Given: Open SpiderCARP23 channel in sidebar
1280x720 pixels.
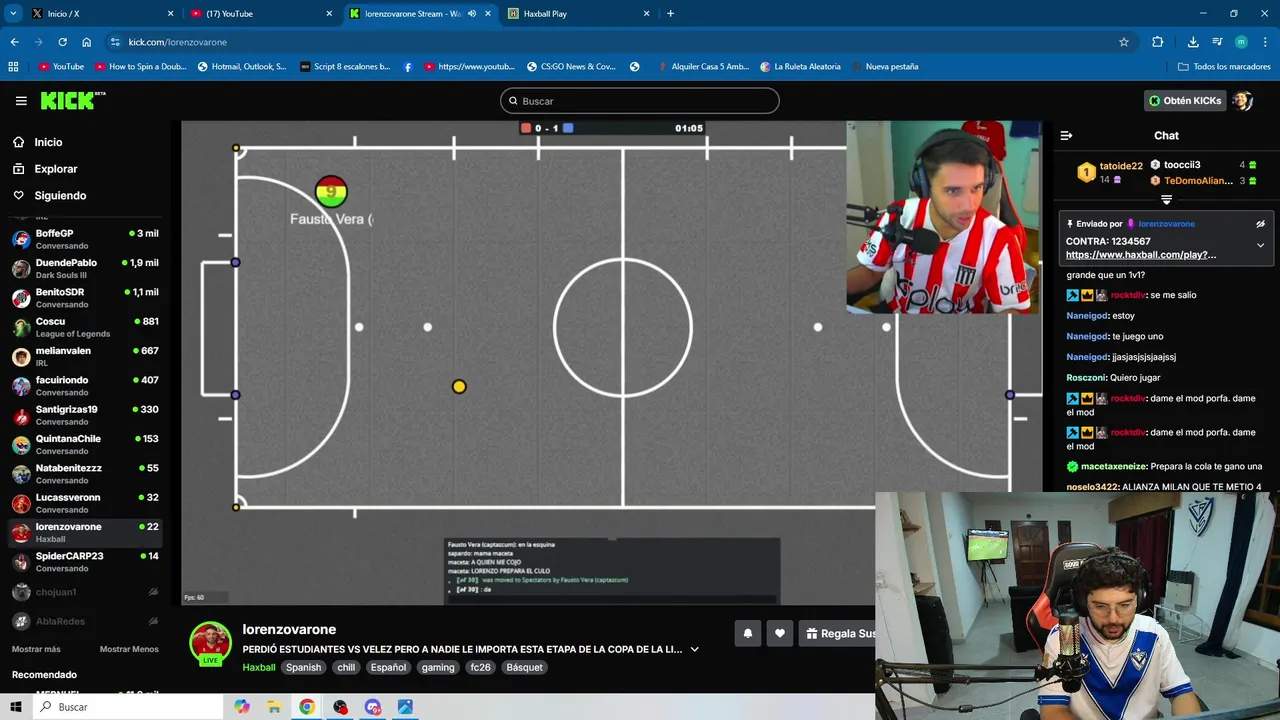Looking at the screenshot, I should click(x=85, y=561).
